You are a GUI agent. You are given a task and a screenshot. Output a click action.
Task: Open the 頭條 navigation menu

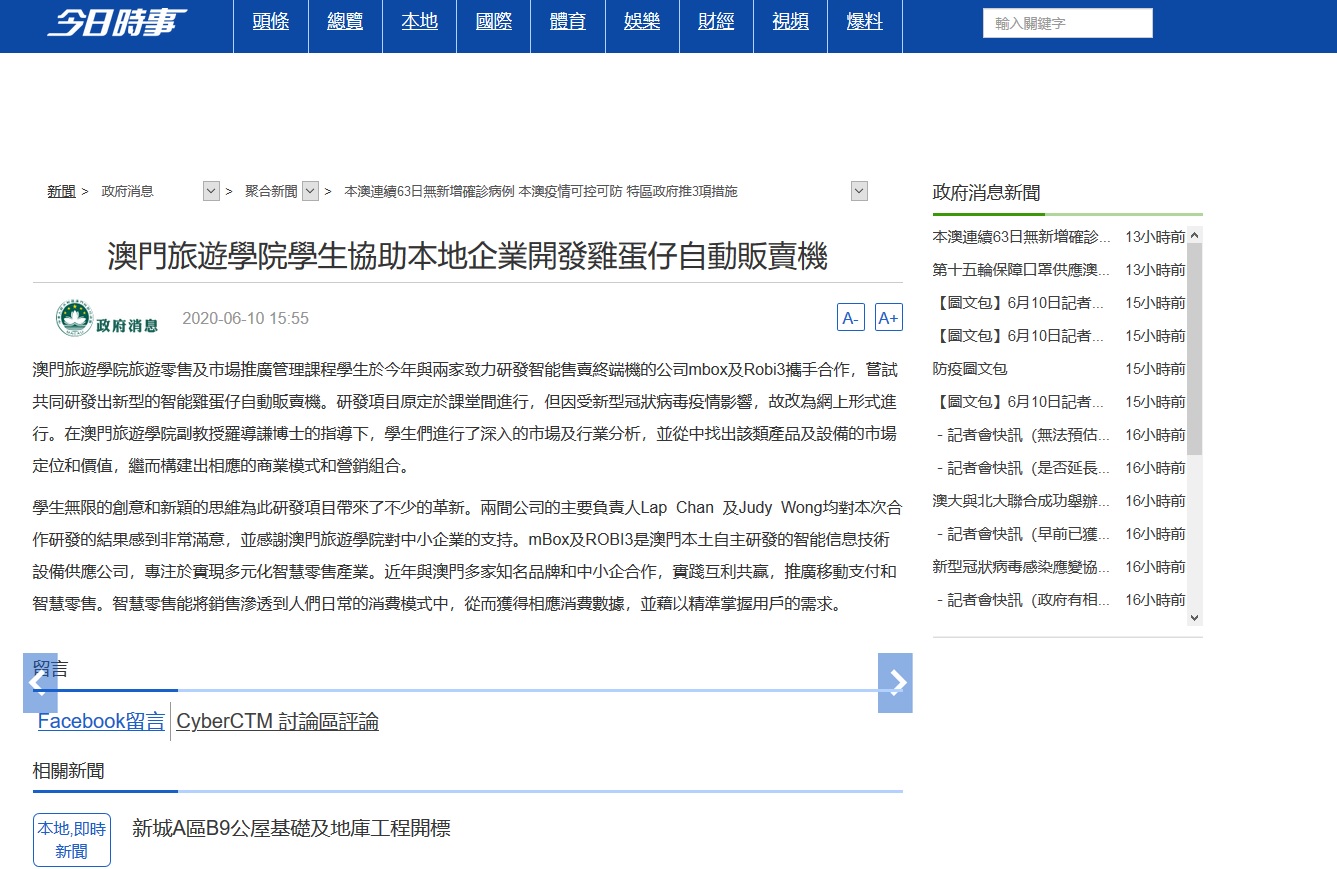[271, 22]
